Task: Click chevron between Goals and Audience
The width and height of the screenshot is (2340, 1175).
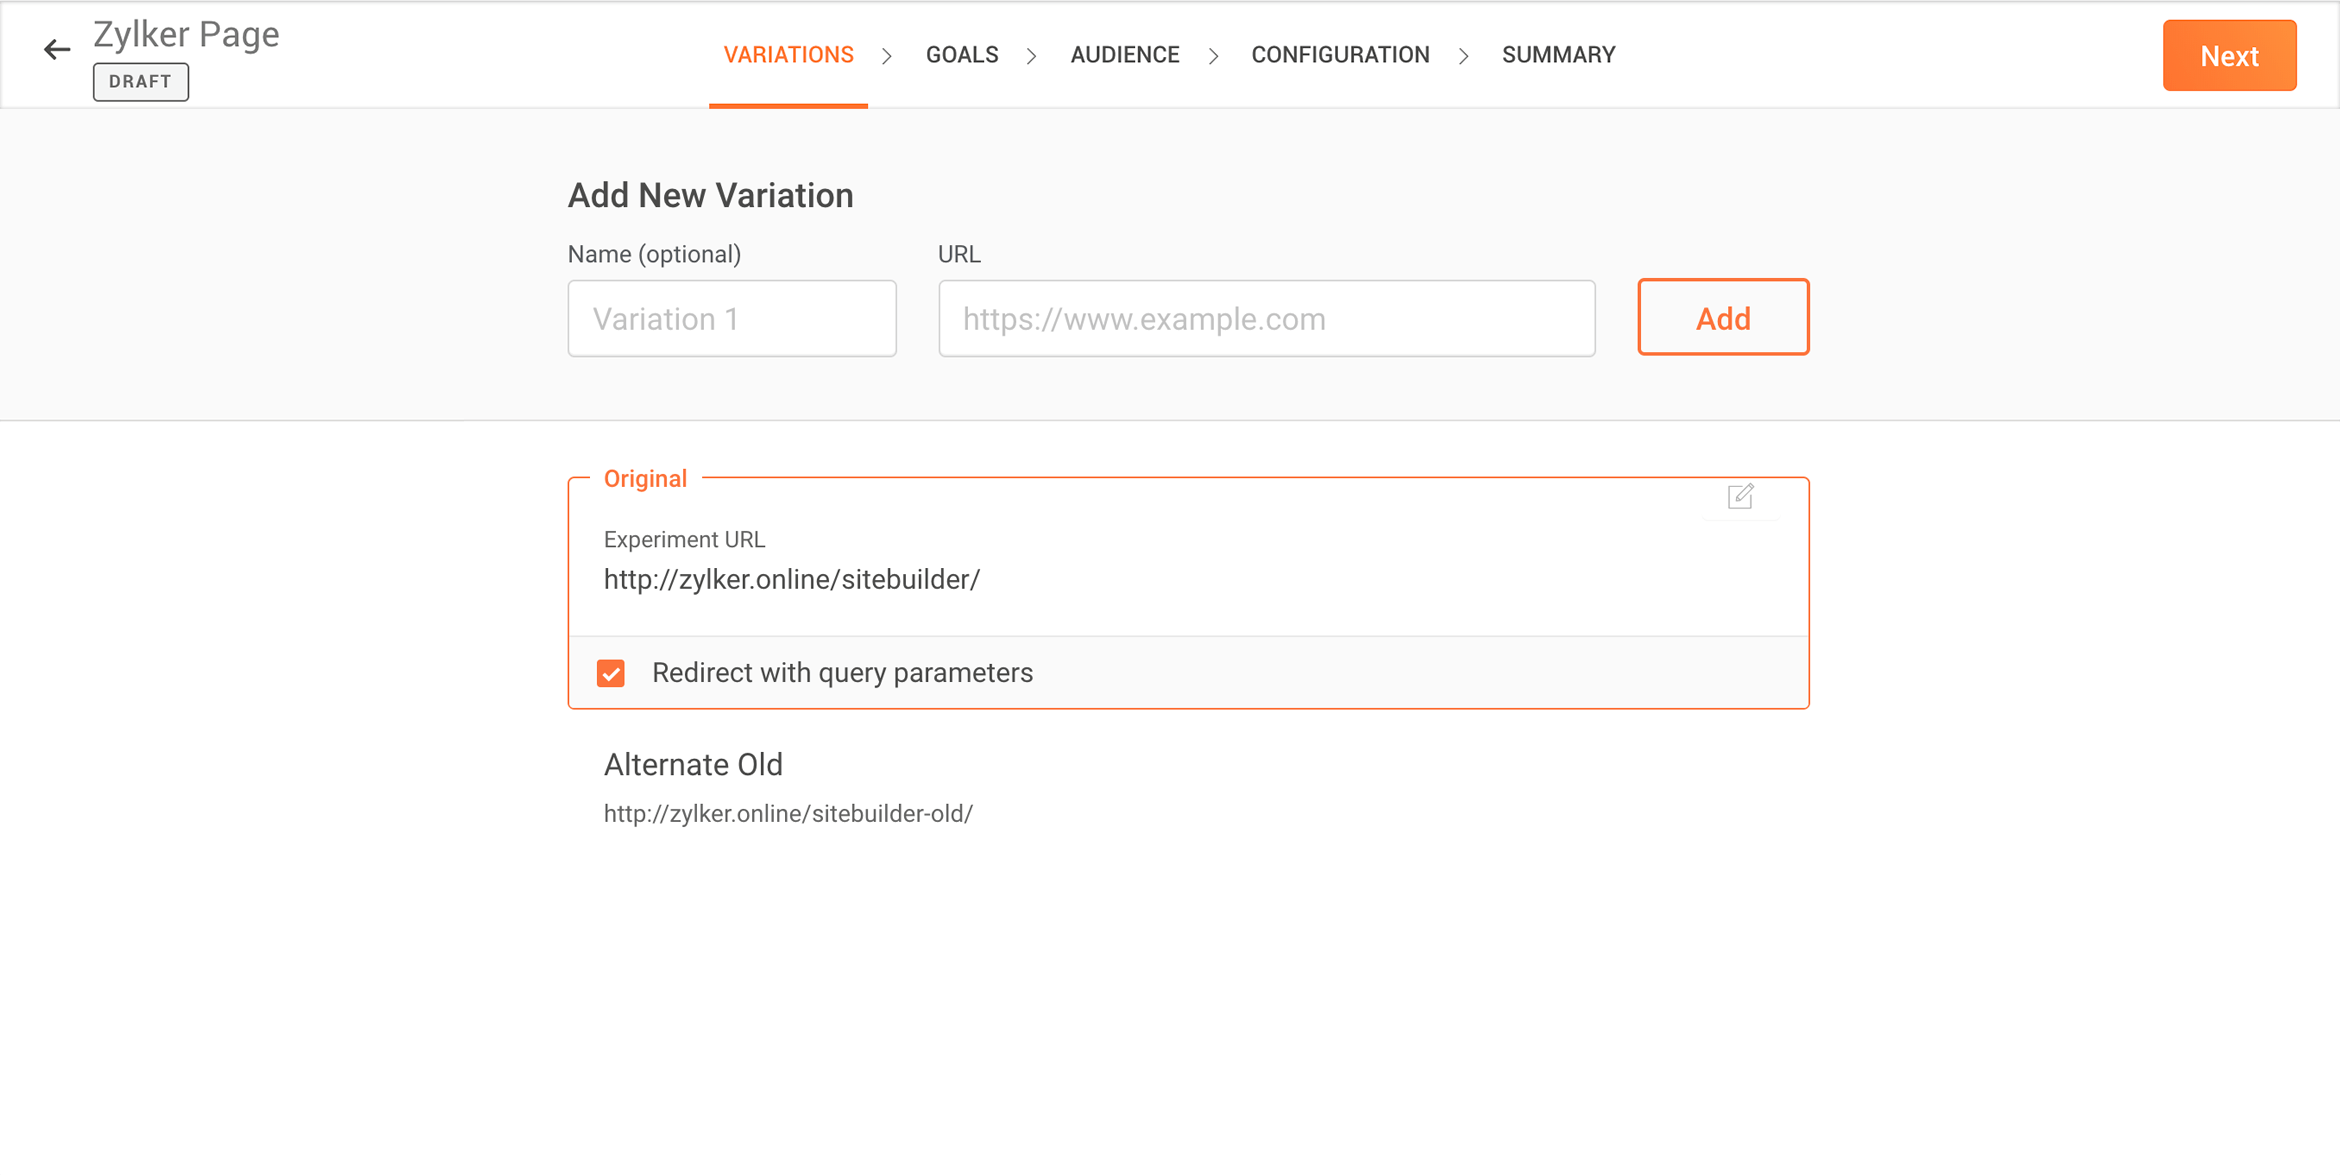Action: (x=1031, y=56)
